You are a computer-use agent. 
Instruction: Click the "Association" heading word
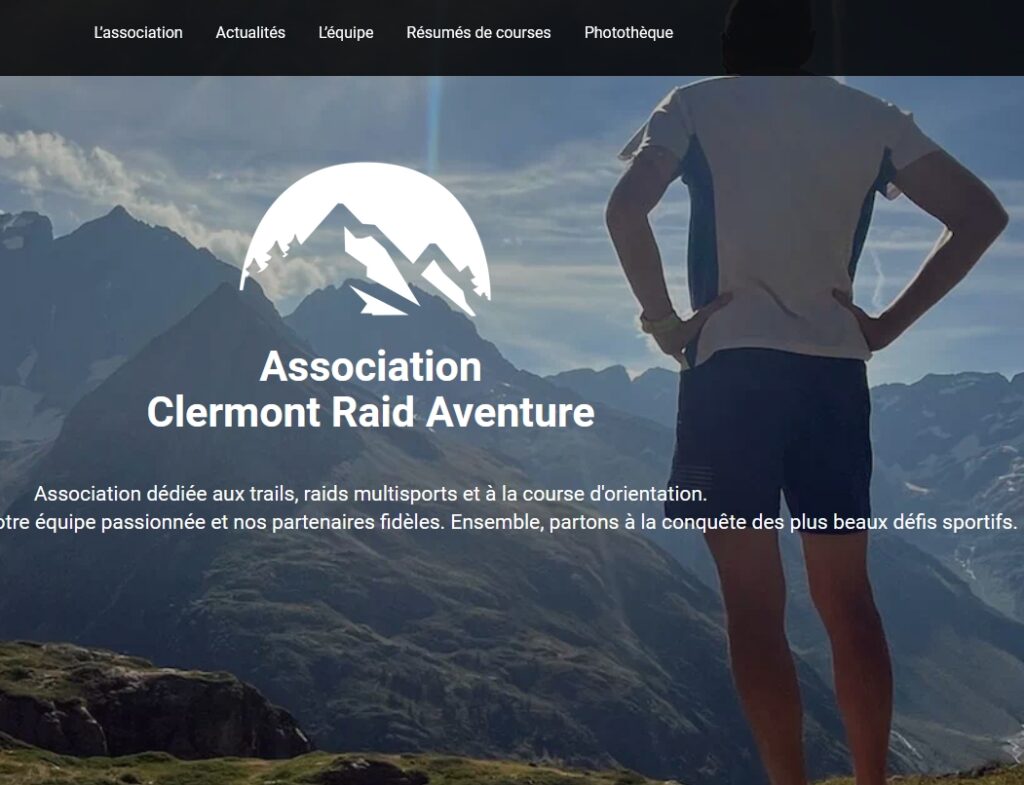point(370,366)
